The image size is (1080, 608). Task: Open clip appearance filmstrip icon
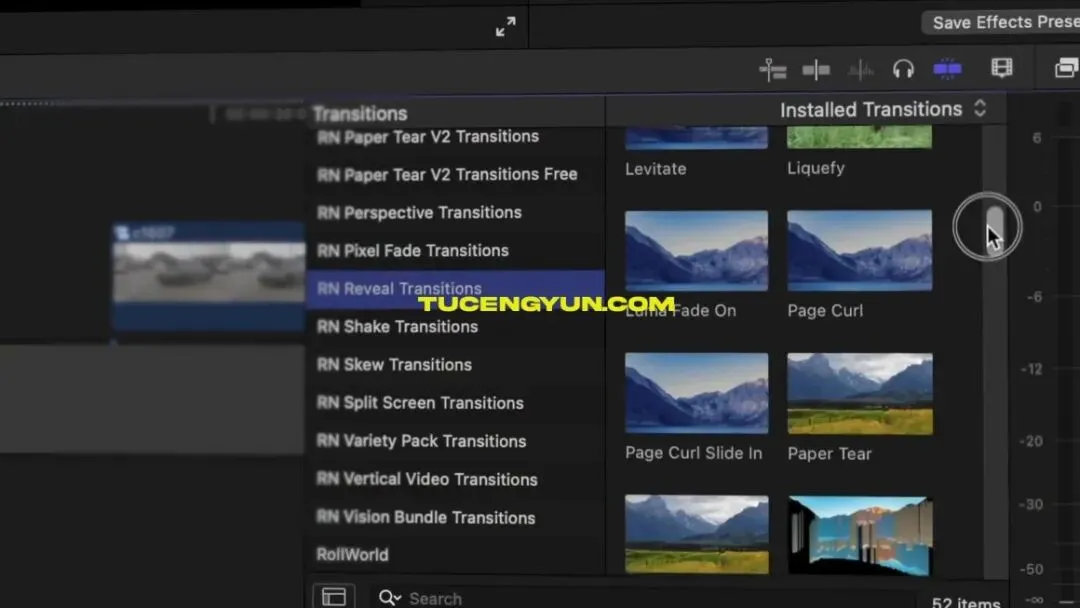(1001, 67)
